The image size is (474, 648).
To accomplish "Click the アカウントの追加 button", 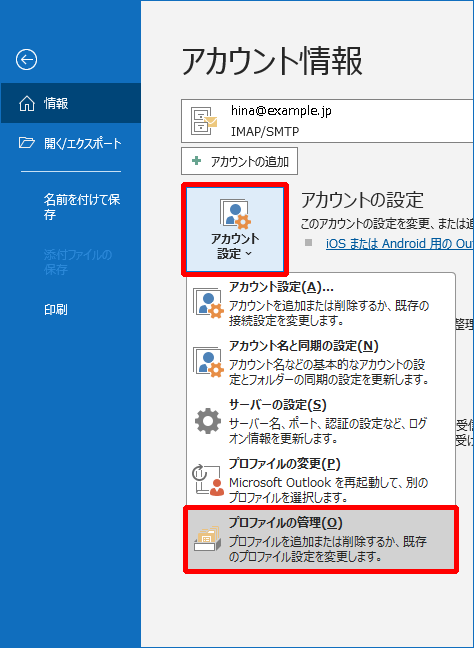I will (239, 161).
